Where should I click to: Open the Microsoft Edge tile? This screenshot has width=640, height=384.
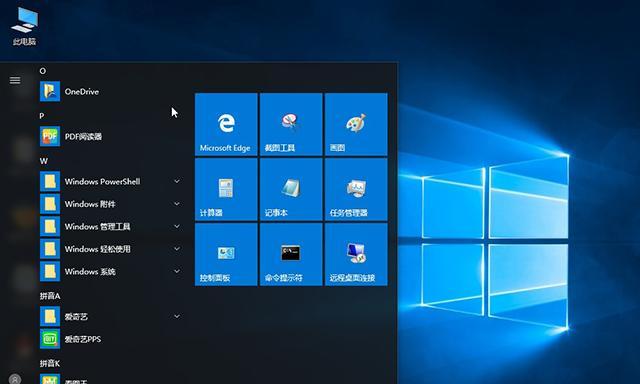(226, 124)
